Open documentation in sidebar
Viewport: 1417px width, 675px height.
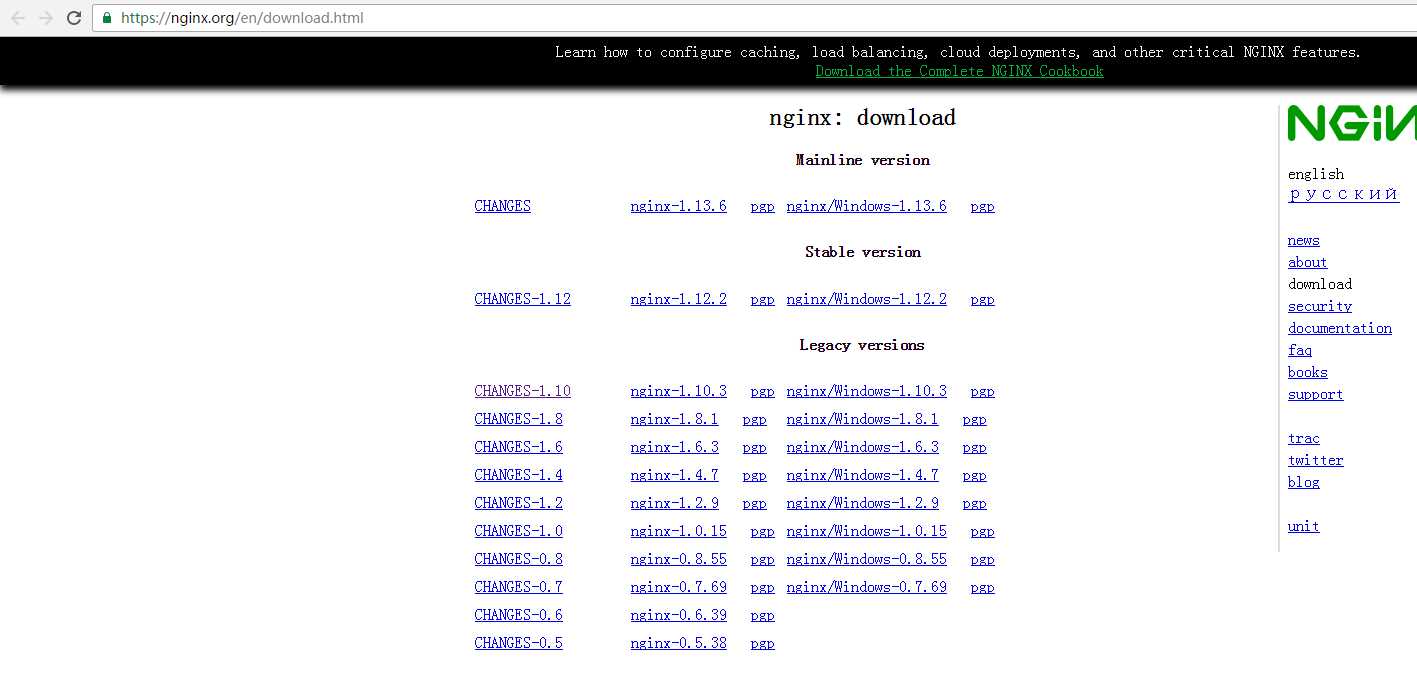(1339, 328)
